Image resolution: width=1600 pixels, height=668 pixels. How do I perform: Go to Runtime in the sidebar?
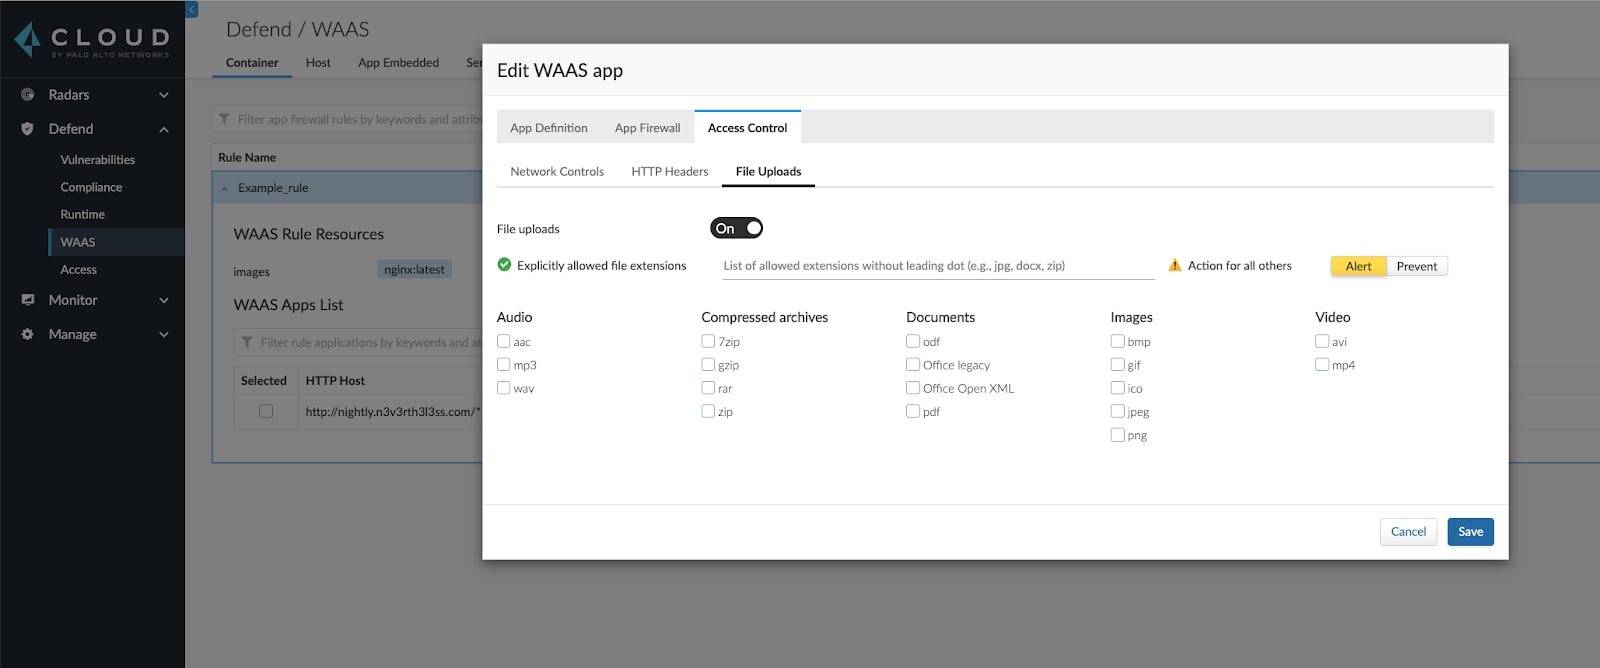(x=82, y=214)
